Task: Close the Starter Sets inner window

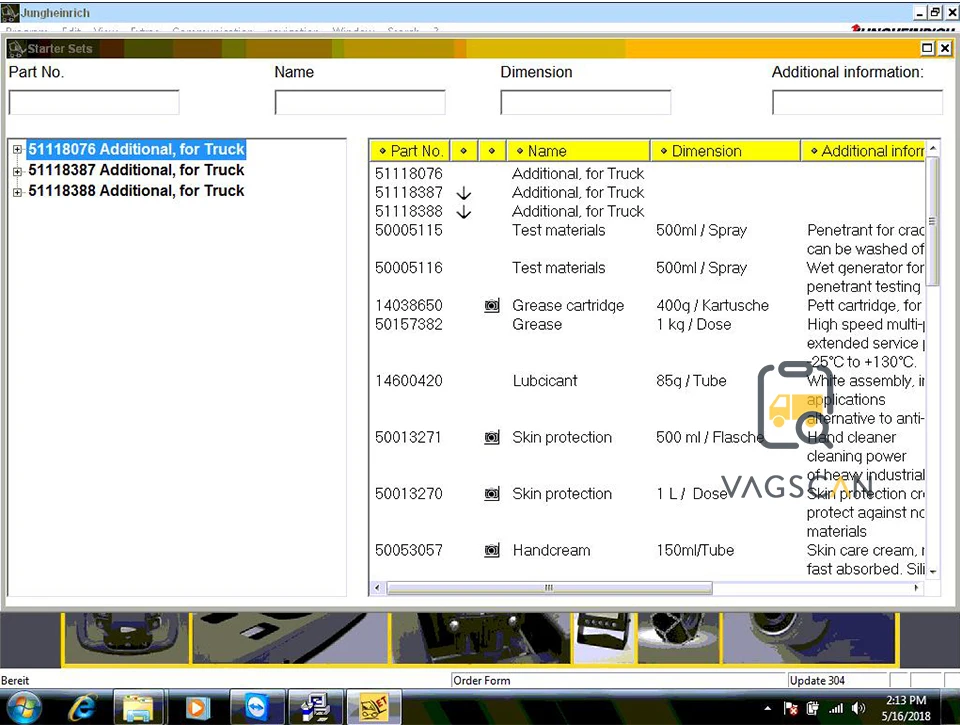Action: coord(945,48)
